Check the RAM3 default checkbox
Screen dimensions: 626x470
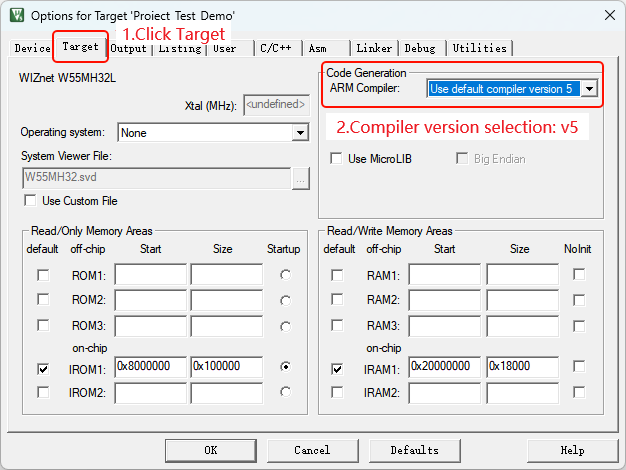[x=337, y=325]
